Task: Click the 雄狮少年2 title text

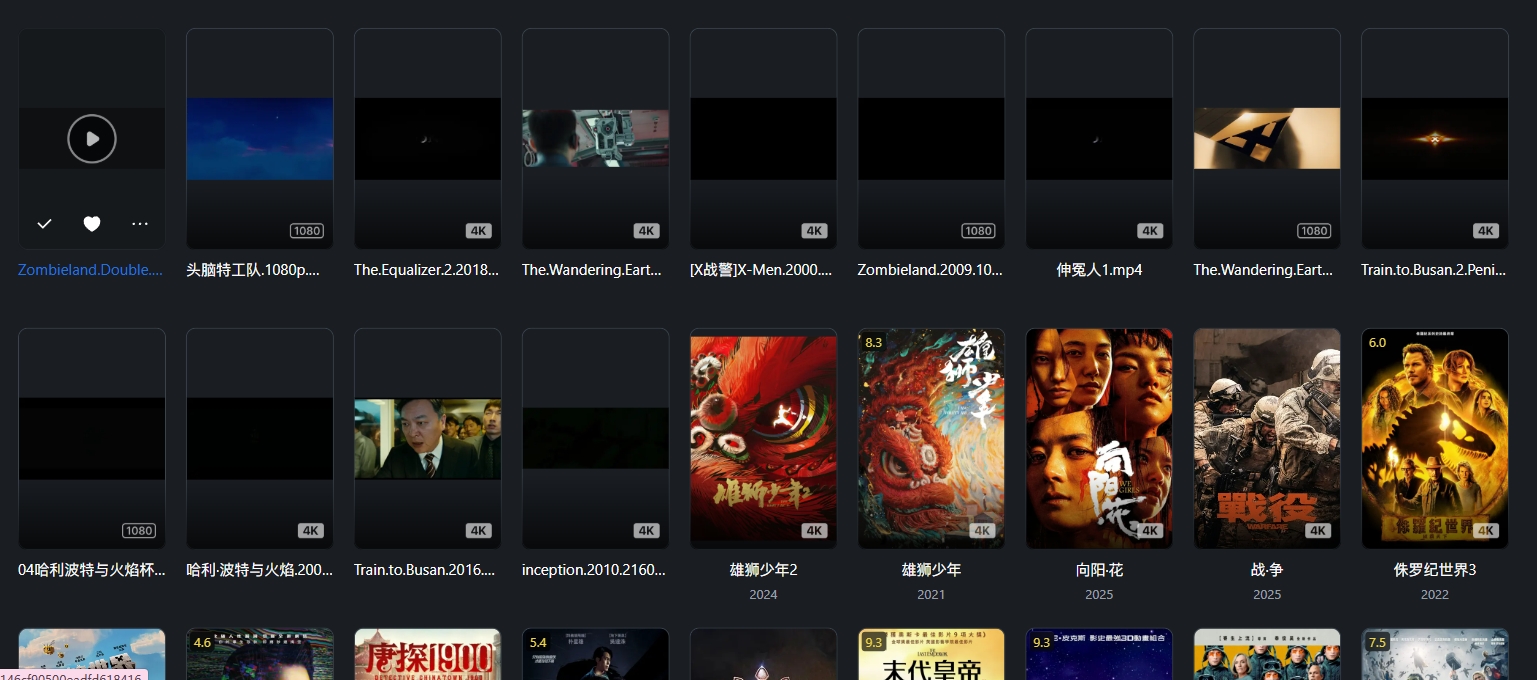Action: pos(764,570)
